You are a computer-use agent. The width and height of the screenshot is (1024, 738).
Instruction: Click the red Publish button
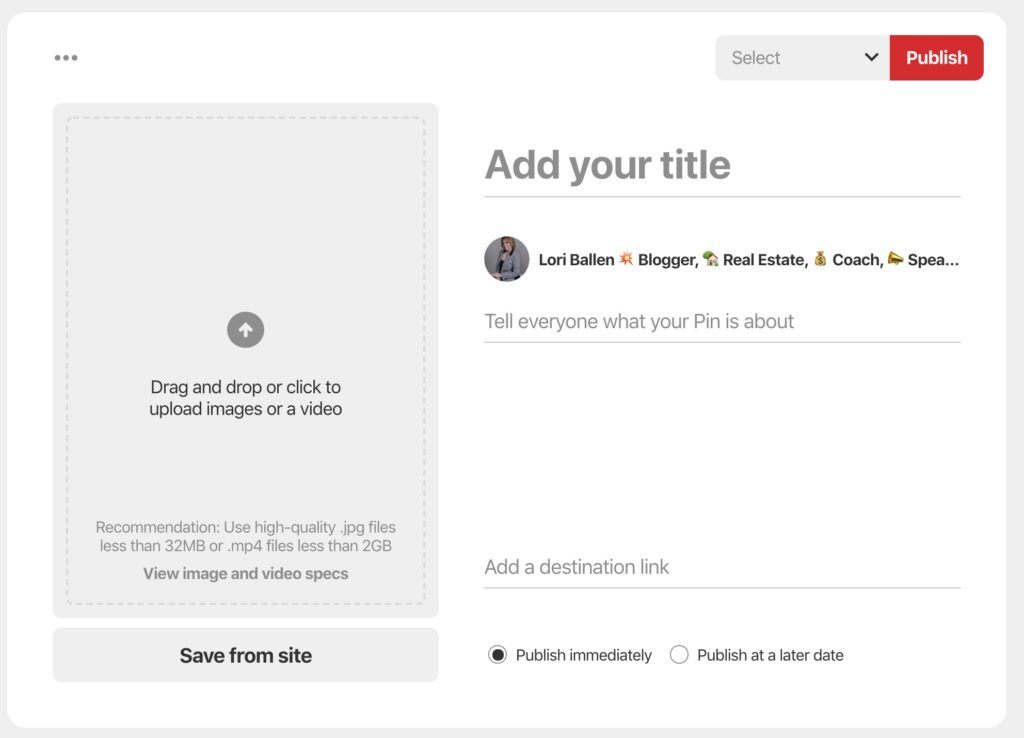pyautogui.click(x=936, y=57)
